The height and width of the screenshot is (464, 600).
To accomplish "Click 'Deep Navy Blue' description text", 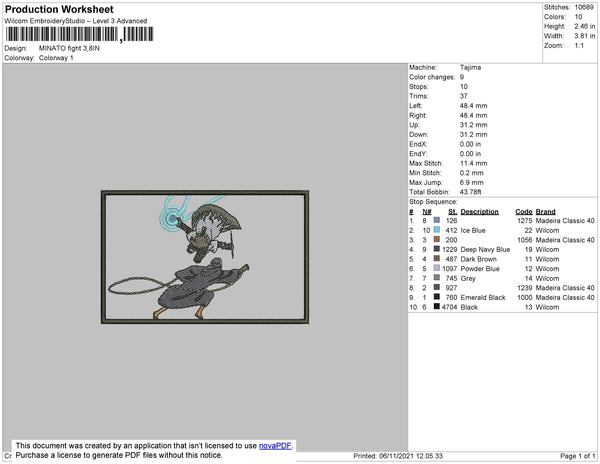I will point(485,249).
